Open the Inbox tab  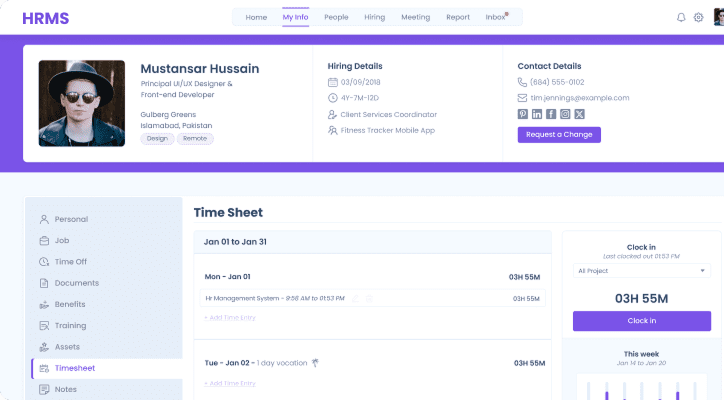tap(496, 17)
